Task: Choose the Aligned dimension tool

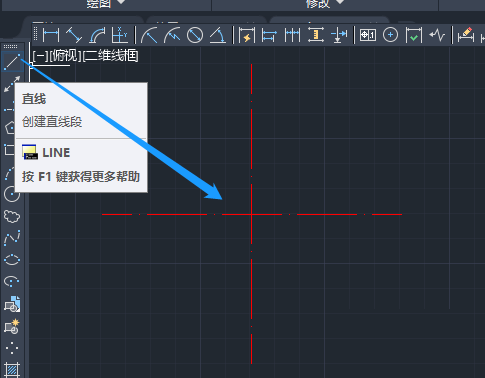Action: tap(74, 35)
